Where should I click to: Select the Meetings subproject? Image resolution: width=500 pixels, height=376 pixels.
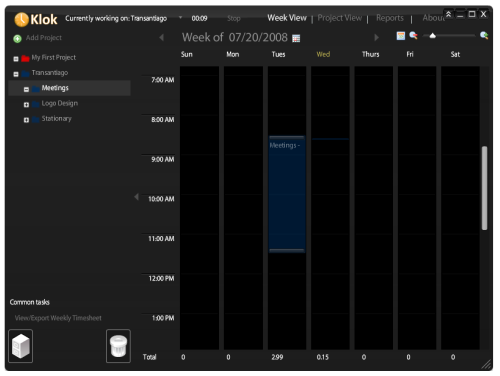point(55,88)
